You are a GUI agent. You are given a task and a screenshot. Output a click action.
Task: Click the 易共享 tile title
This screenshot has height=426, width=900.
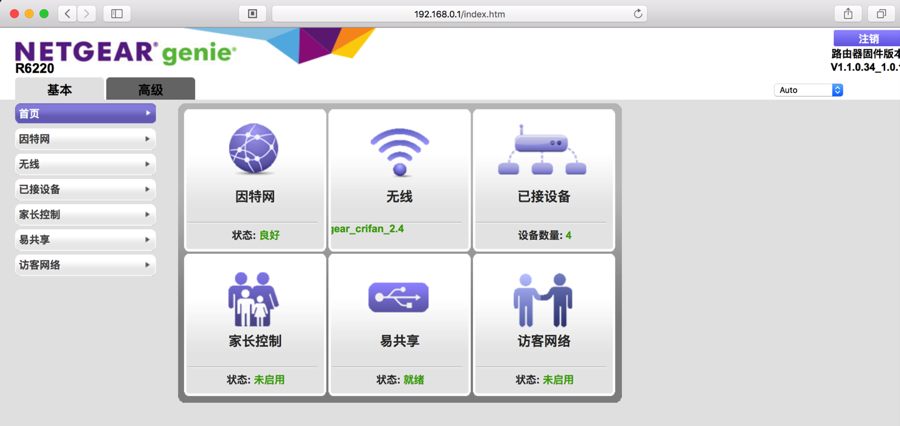(399, 342)
